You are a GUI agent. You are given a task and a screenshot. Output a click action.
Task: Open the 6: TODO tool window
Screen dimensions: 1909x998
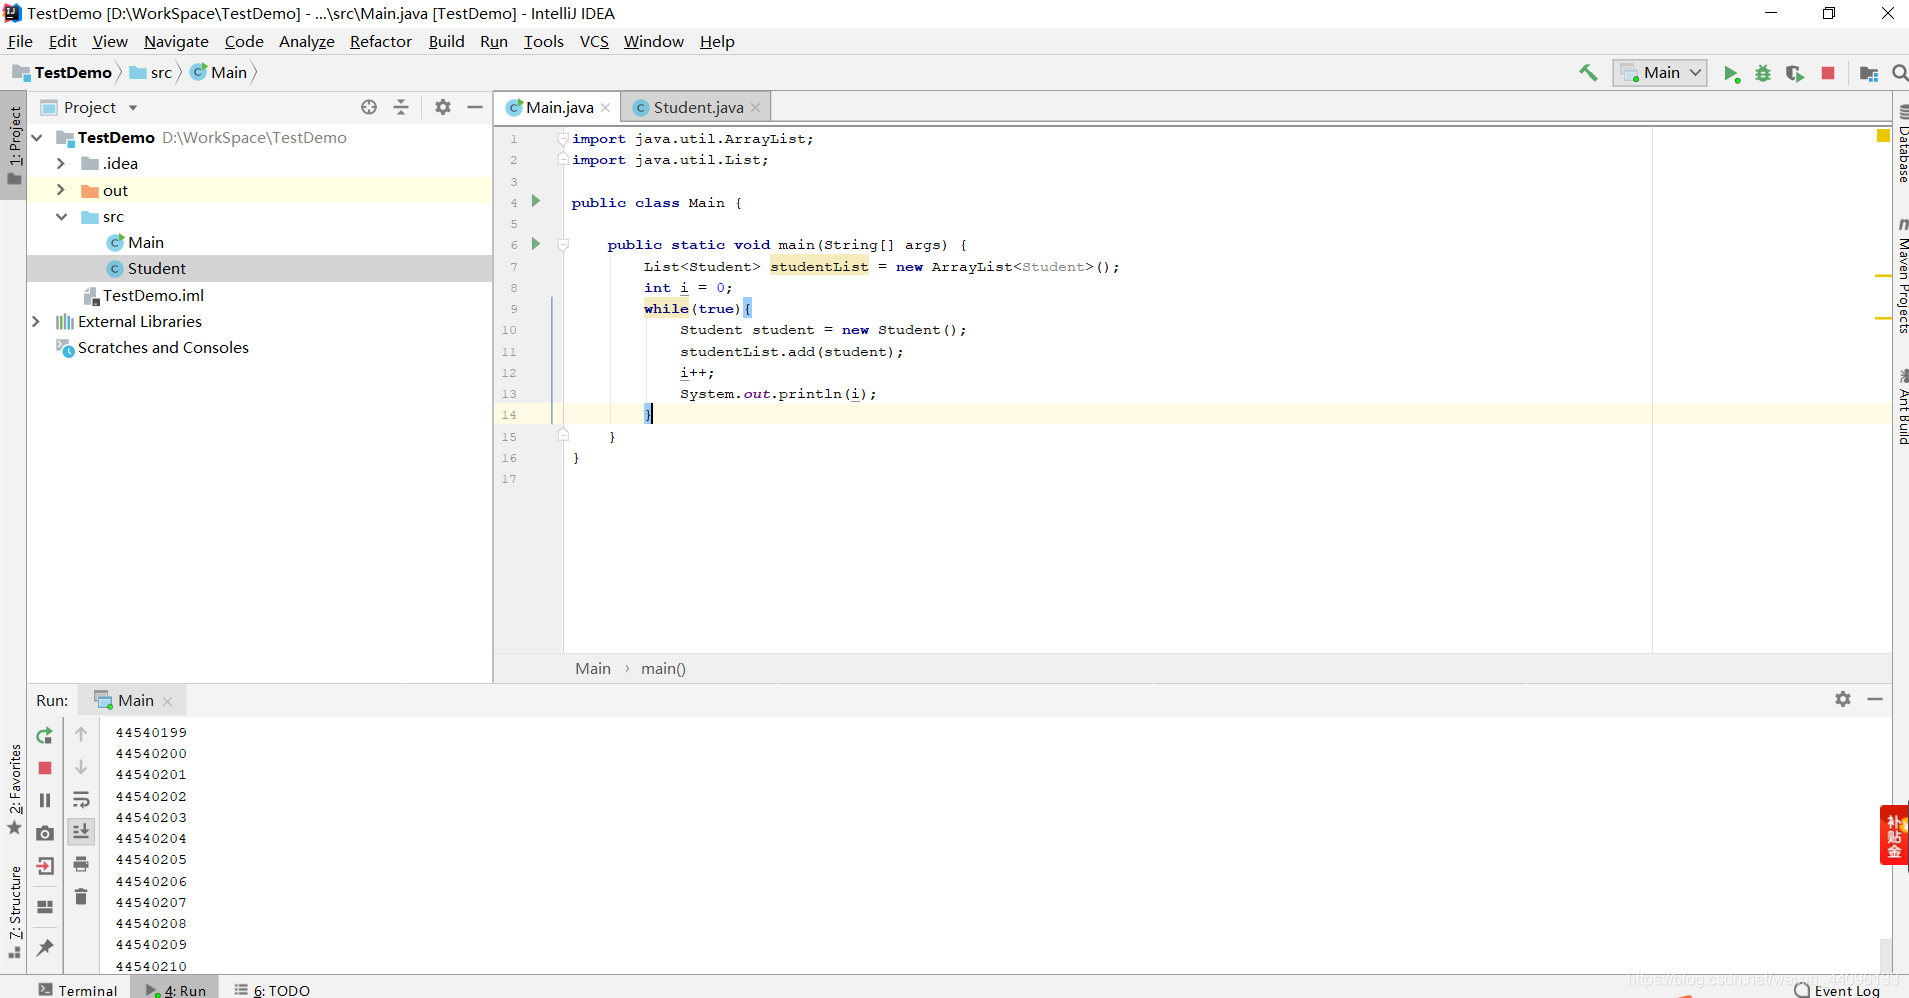pyautogui.click(x=272, y=989)
